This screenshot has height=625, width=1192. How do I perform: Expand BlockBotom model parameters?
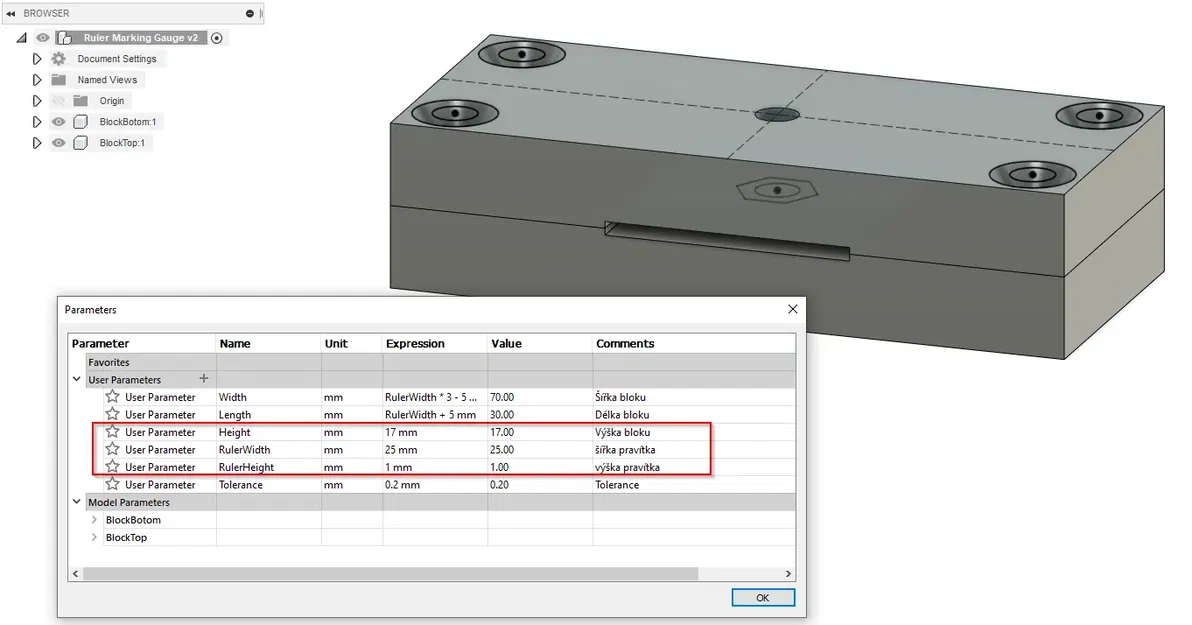click(94, 520)
